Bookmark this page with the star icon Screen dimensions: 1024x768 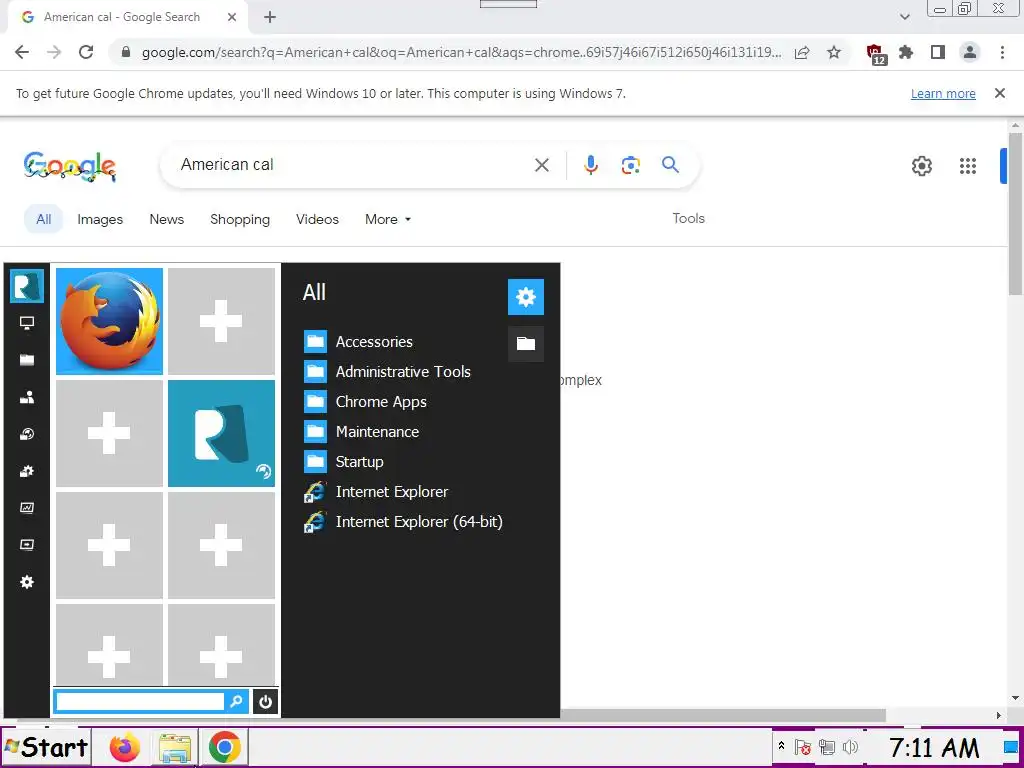834,52
